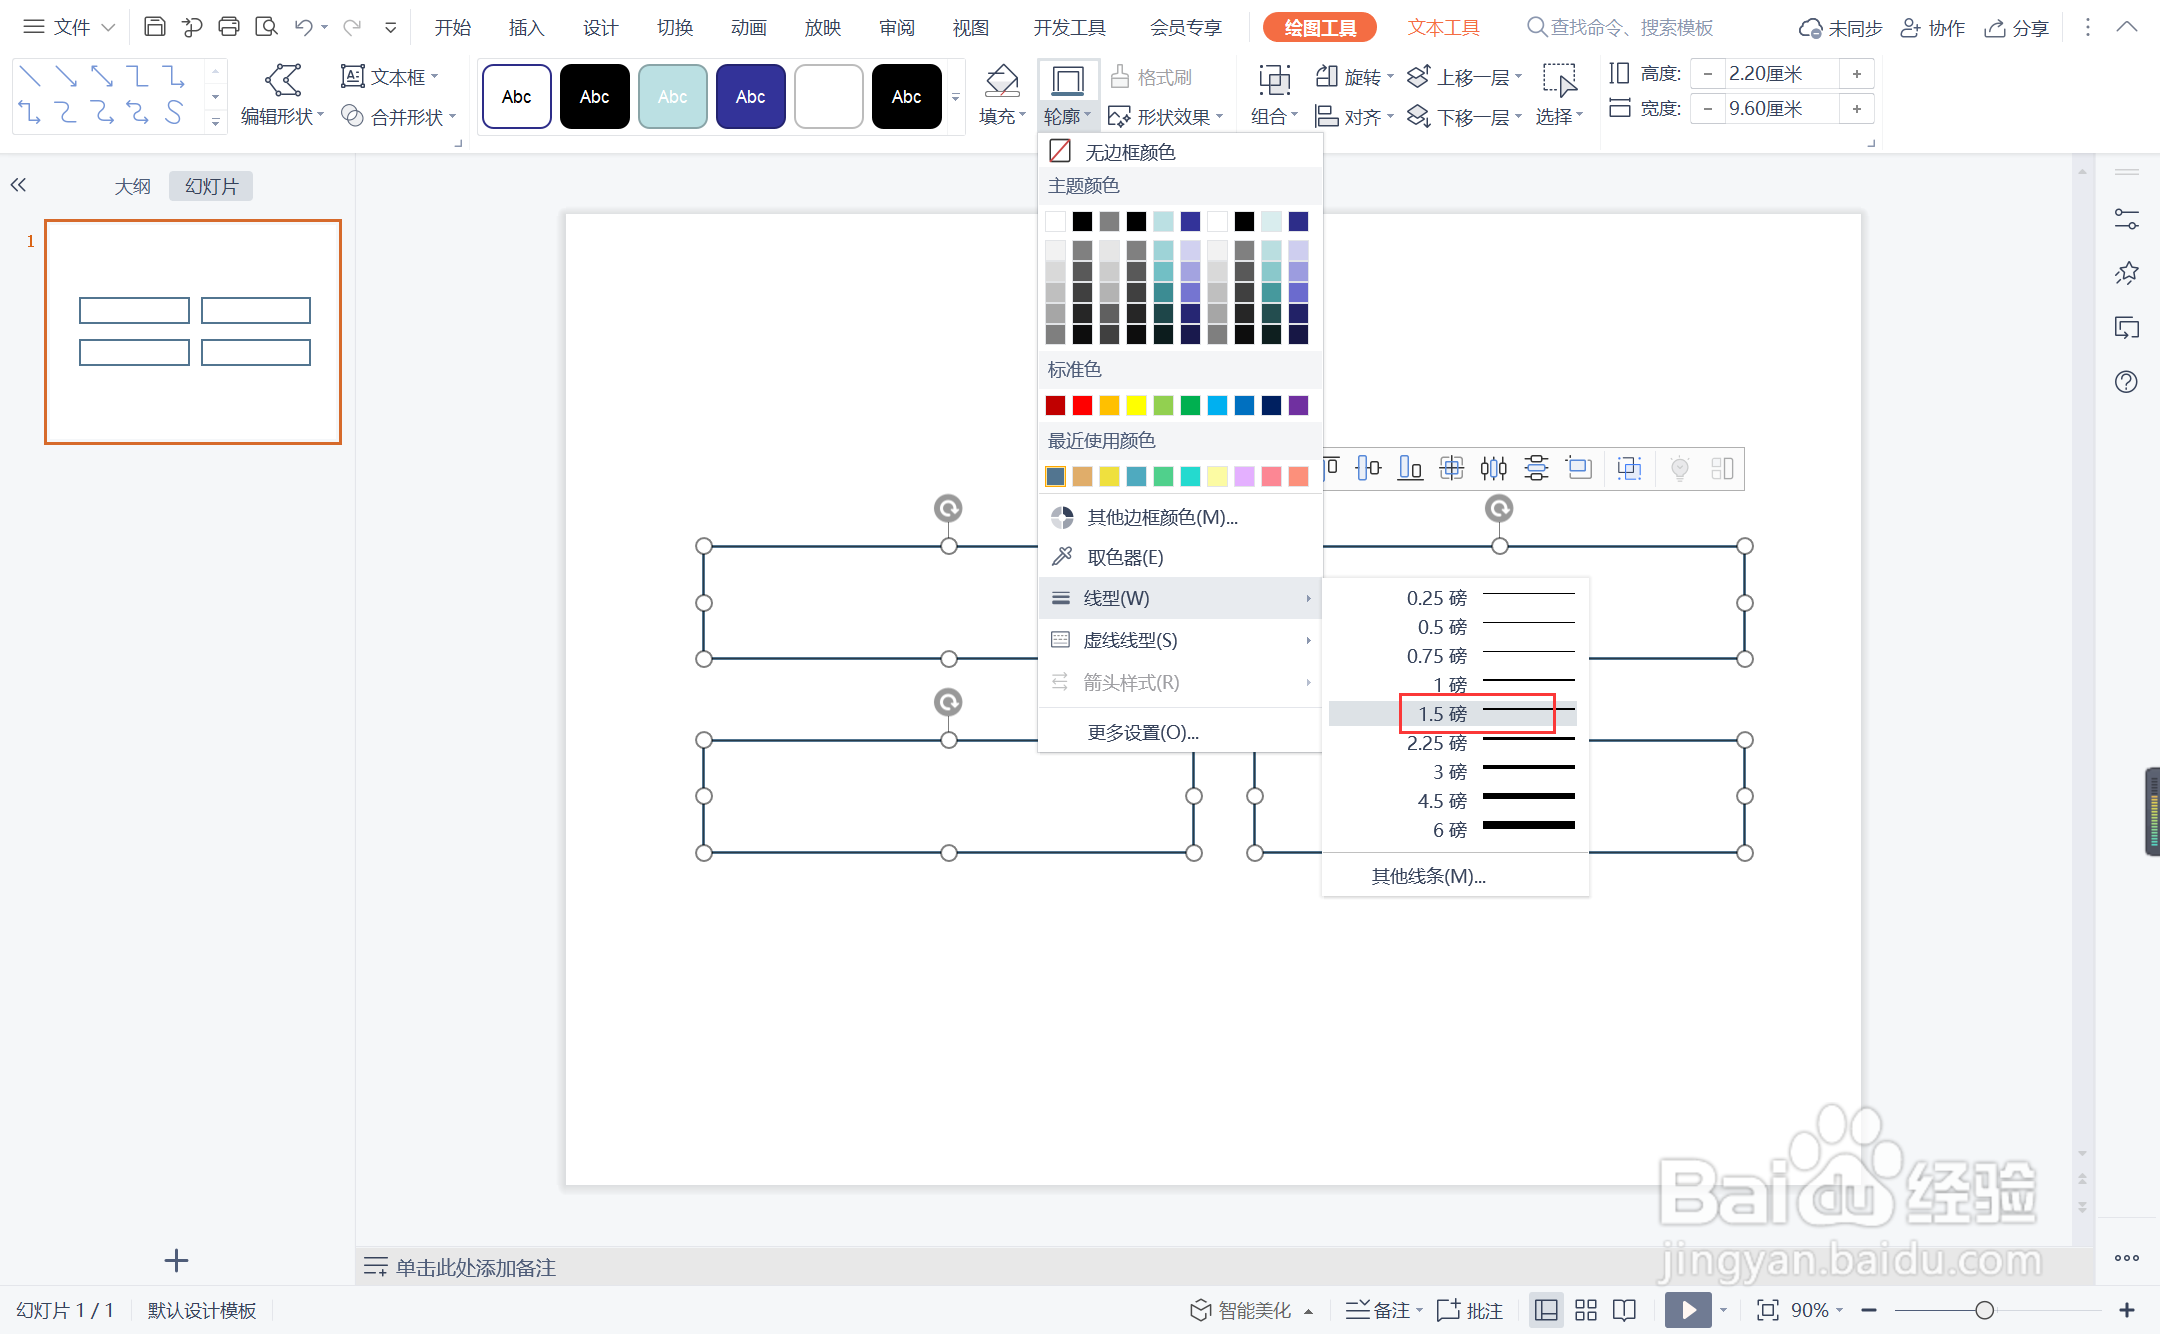Choose the 0.25 磅 line weight
2160x1334 pixels.
[1455, 598]
